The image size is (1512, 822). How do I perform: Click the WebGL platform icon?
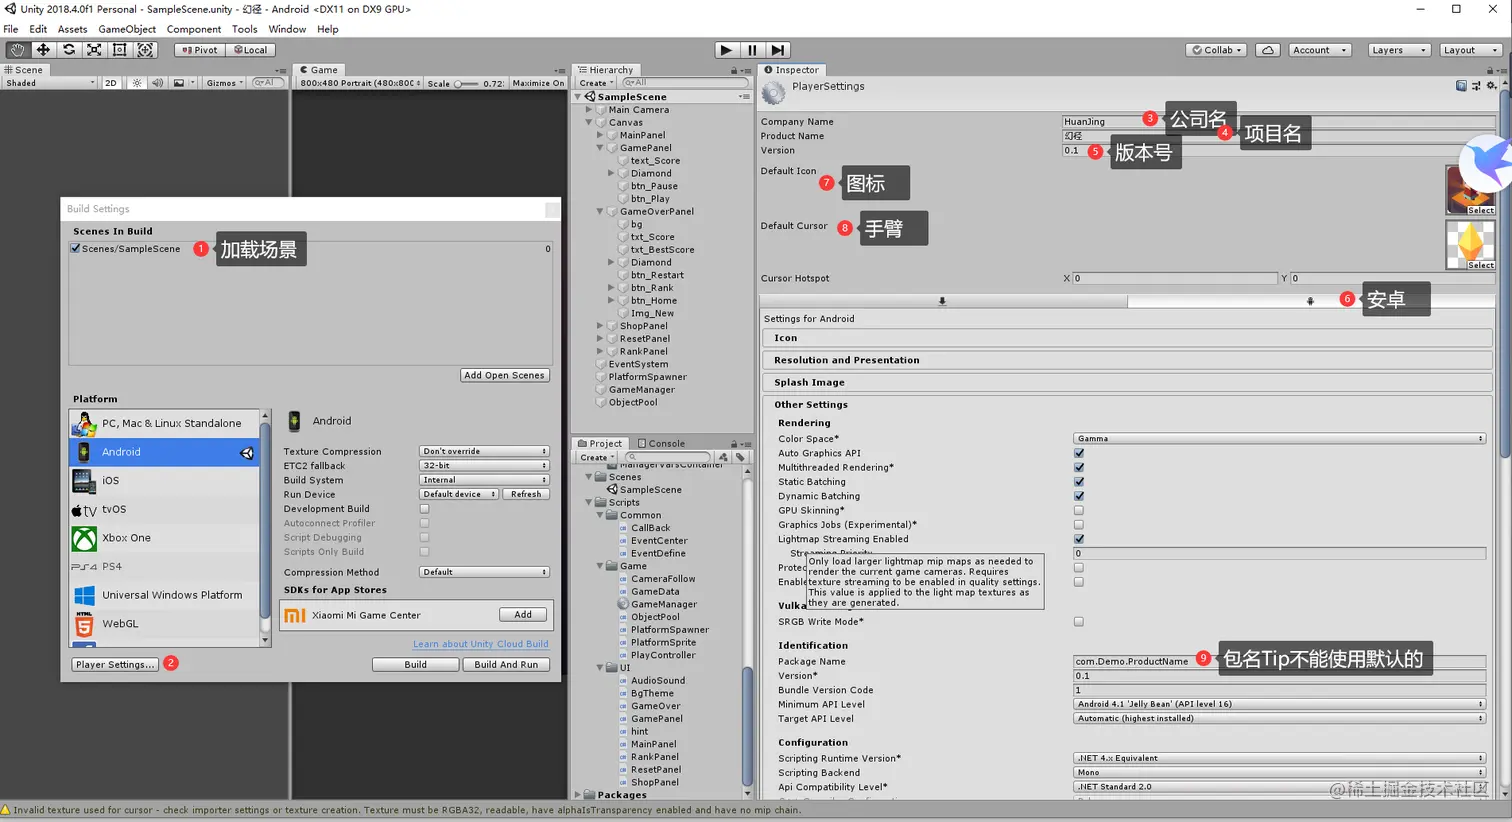coord(84,624)
